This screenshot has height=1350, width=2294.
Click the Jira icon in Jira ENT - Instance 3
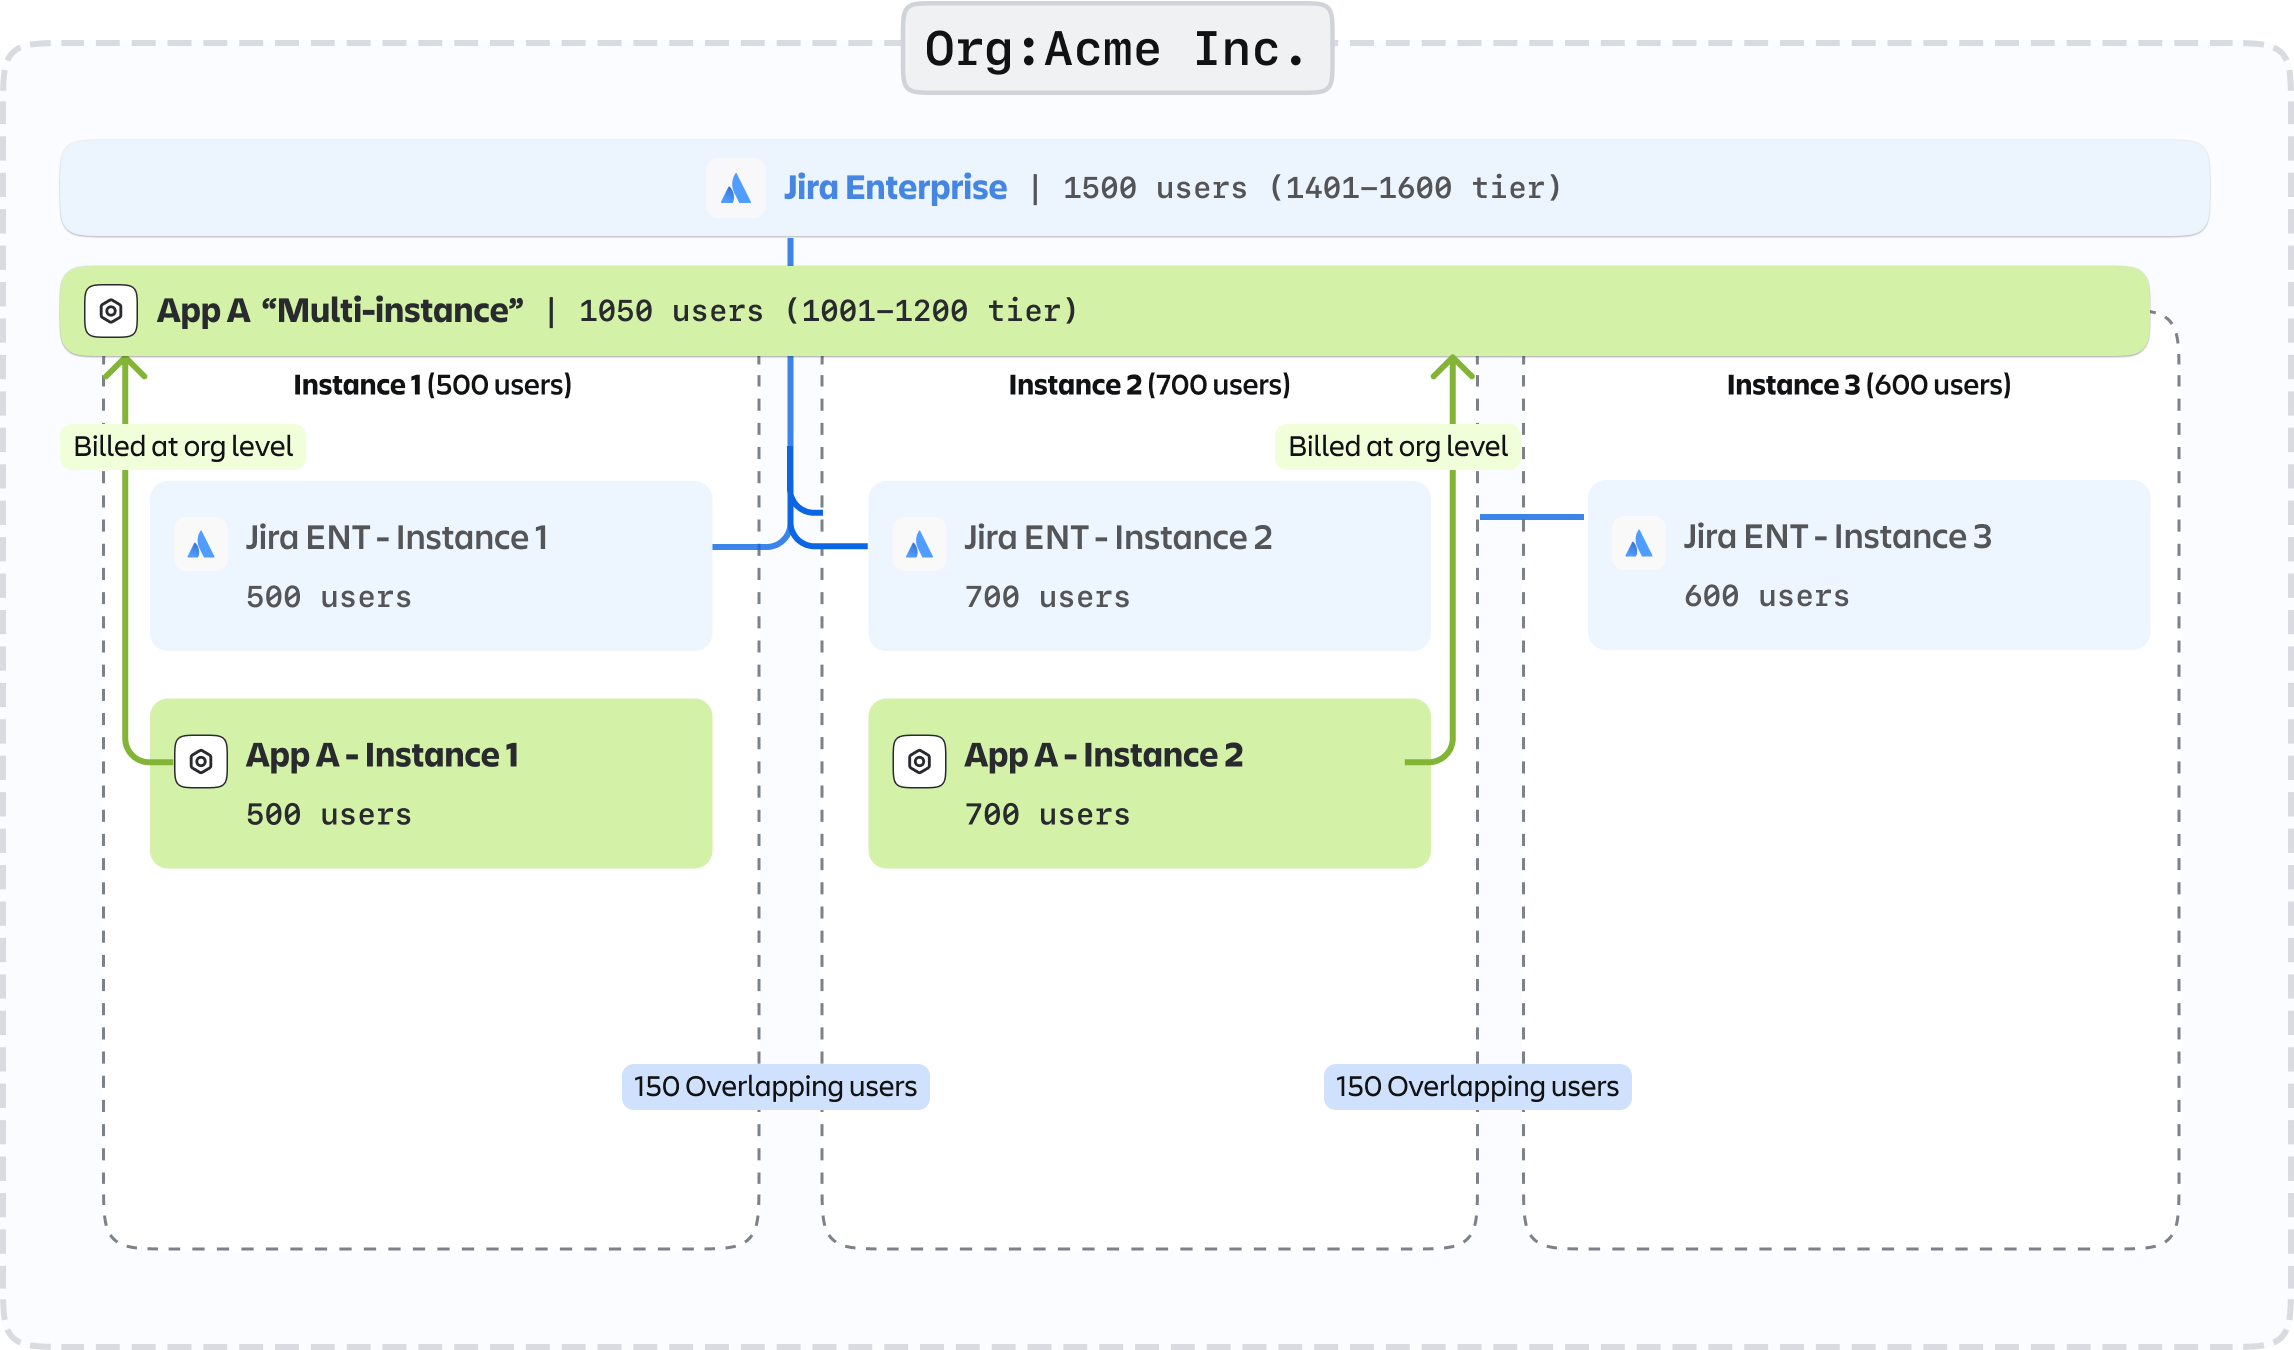click(x=1638, y=544)
